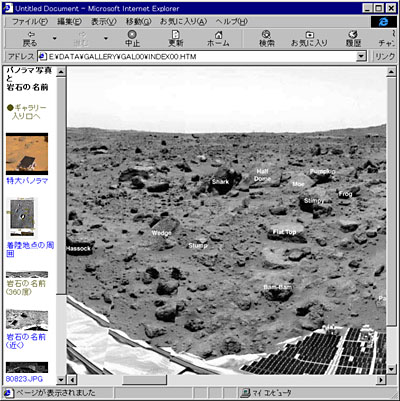Follow the 特大パノラマ link
Viewport: 400px width, 401px height.
(x=27, y=181)
